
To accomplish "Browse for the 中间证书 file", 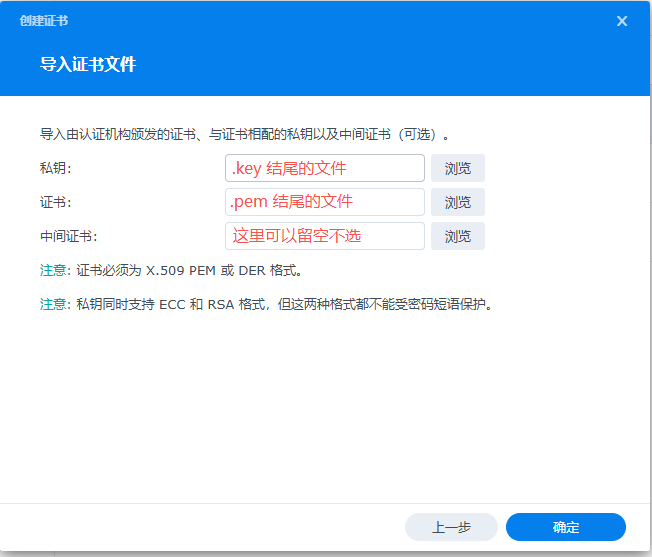I will point(457,236).
